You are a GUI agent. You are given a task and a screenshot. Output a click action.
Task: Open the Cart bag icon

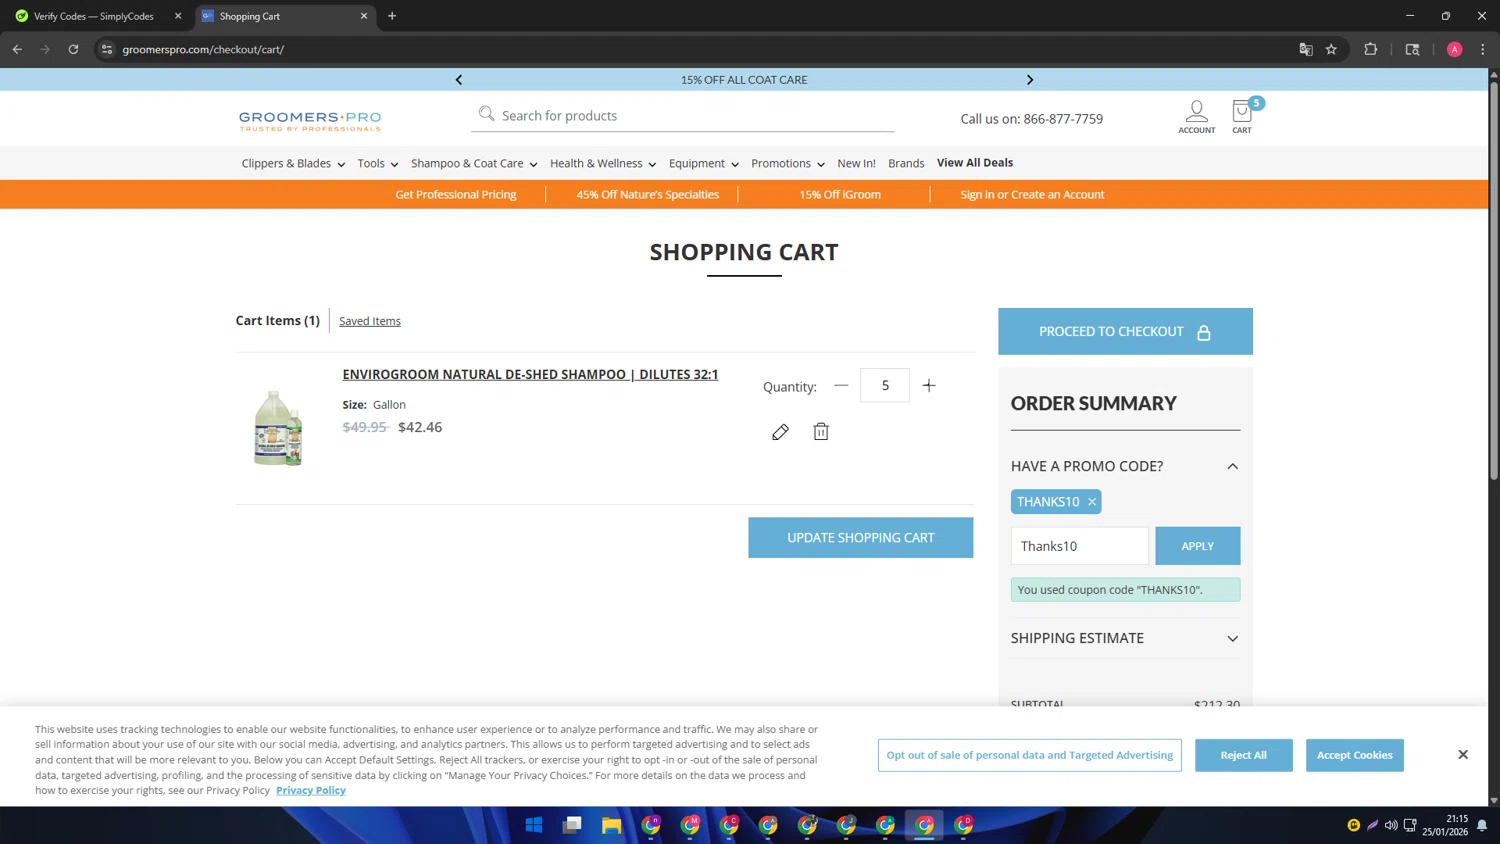pyautogui.click(x=1242, y=116)
